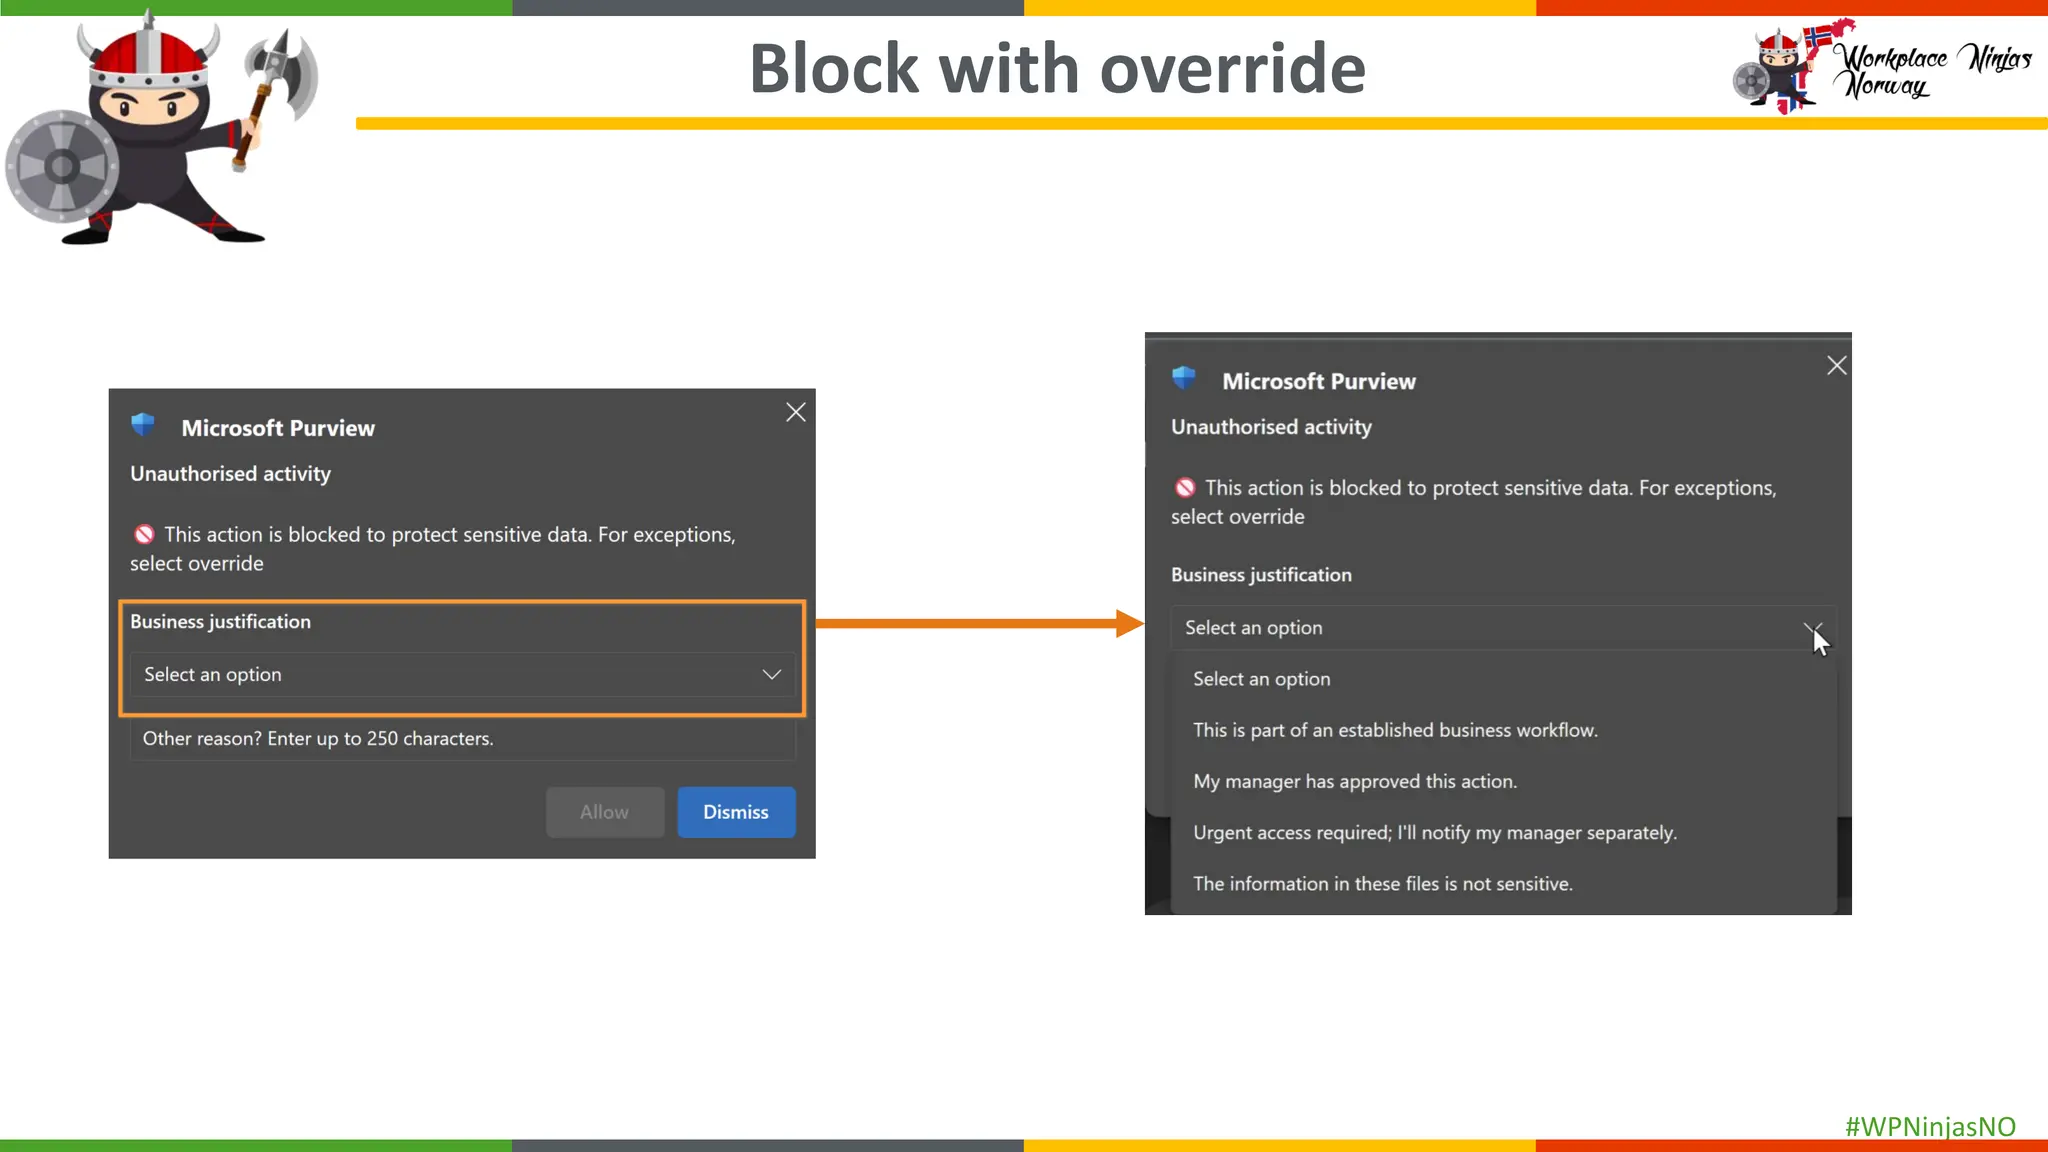Close the right Microsoft Purview dialog
Image resolution: width=2048 pixels, height=1152 pixels.
click(x=1836, y=366)
